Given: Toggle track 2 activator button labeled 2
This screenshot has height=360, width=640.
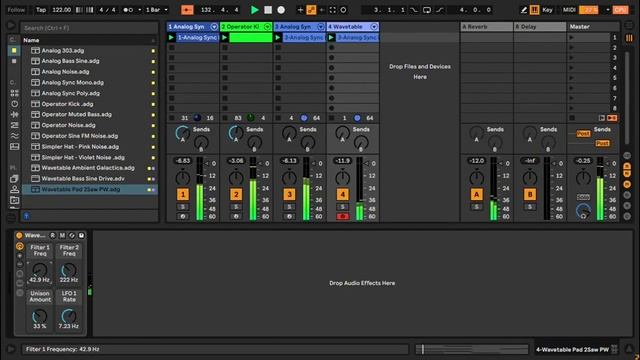Looking at the screenshot, I should coord(236,194).
